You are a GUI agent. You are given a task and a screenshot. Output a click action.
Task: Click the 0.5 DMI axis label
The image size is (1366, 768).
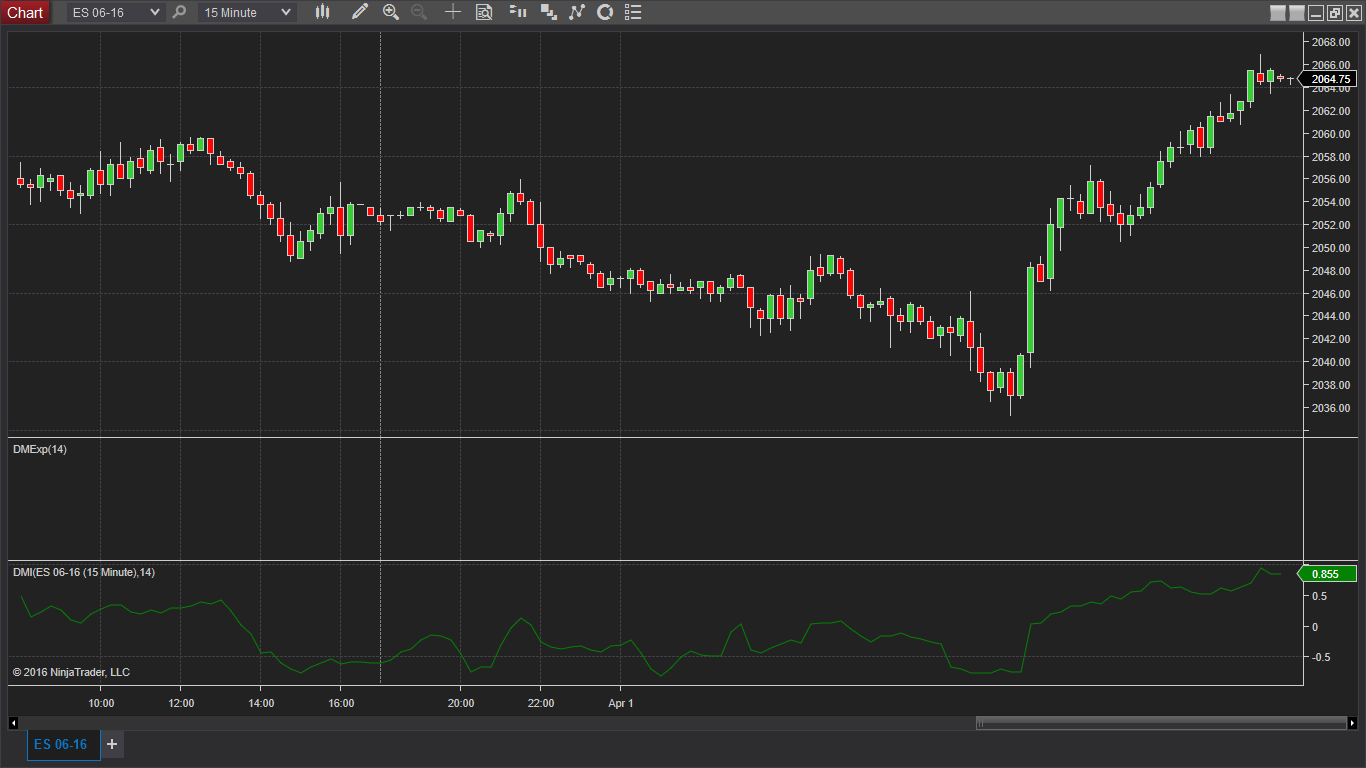click(1320, 597)
